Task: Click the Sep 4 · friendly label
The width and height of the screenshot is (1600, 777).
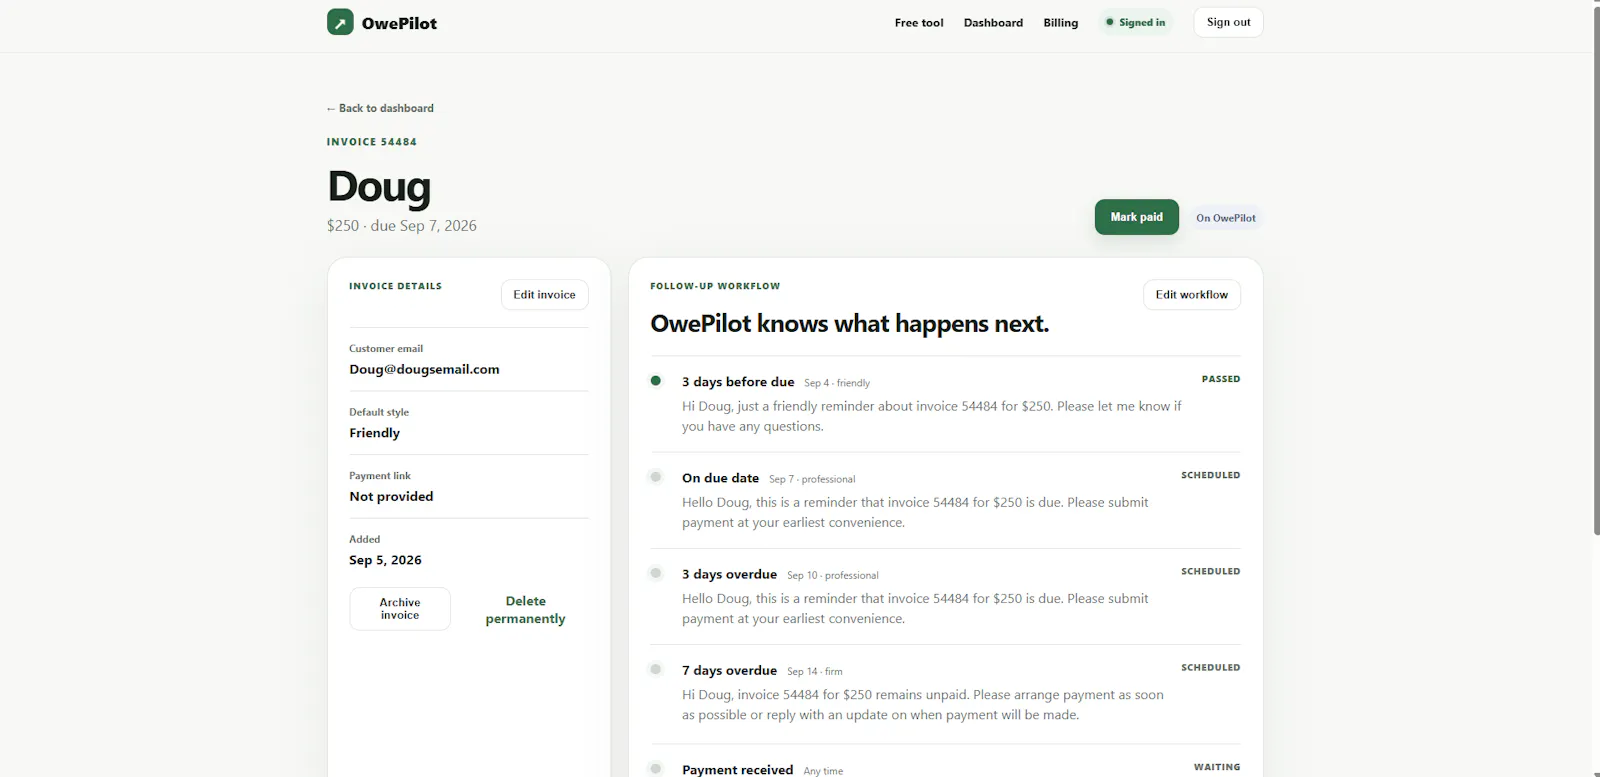Action: click(837, 383)
